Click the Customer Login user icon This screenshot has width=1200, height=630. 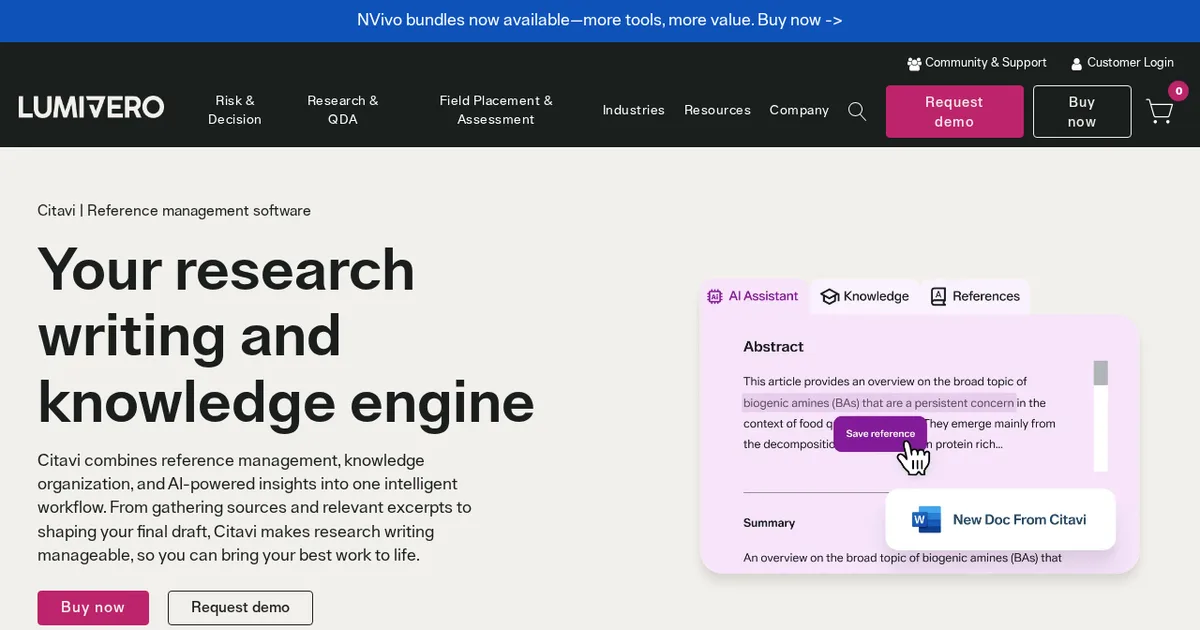pos(1076,63)
